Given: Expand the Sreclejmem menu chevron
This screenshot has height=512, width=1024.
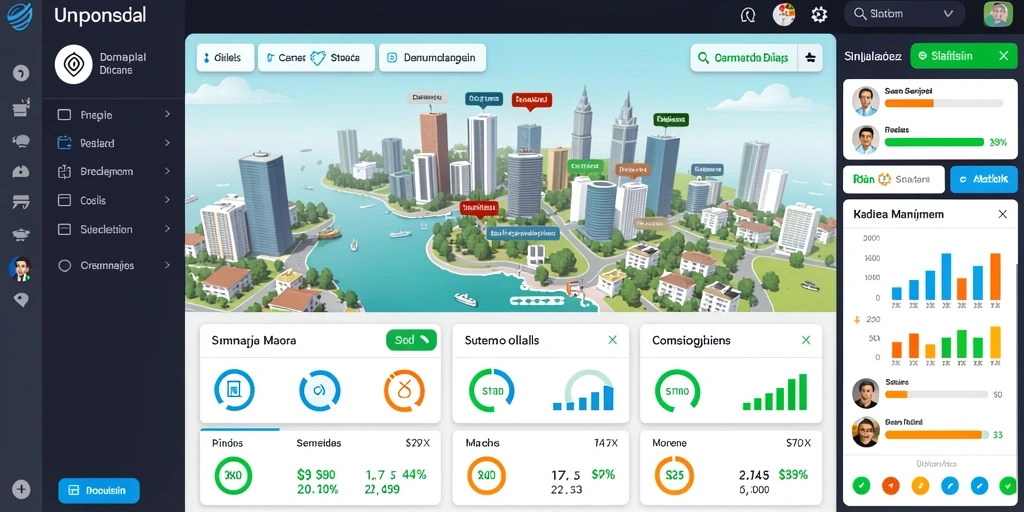Looking at the screenshot, I should click(167, 171).
